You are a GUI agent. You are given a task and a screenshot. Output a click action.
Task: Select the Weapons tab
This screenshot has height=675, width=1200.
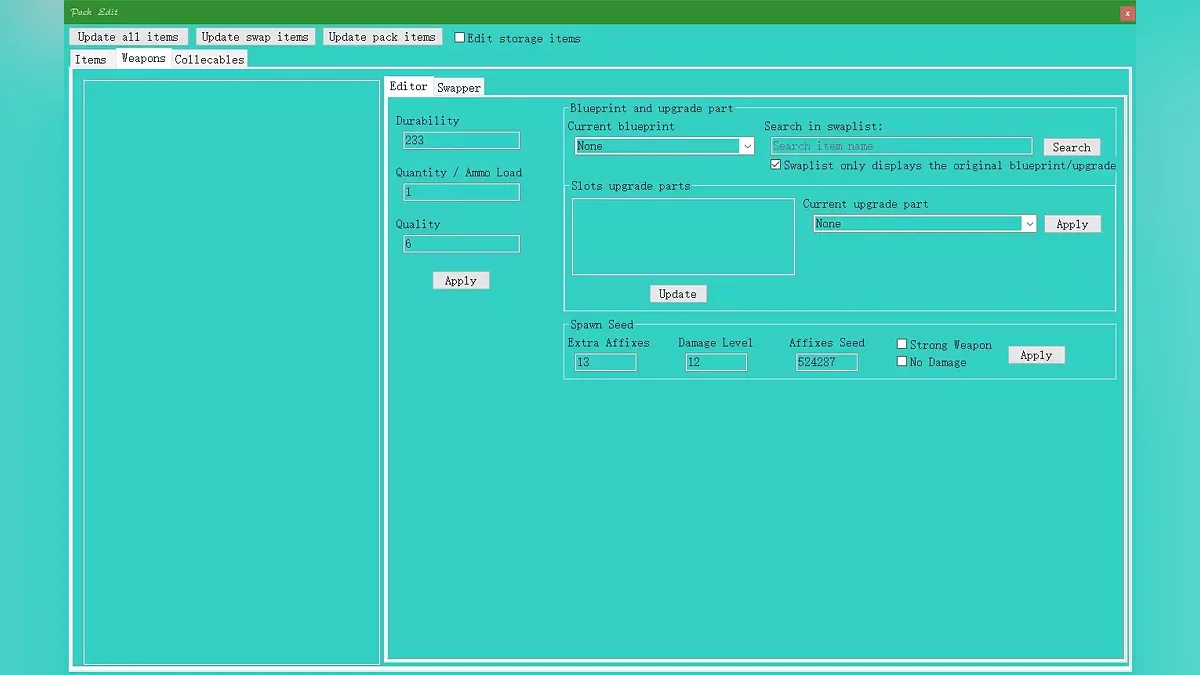143,58
